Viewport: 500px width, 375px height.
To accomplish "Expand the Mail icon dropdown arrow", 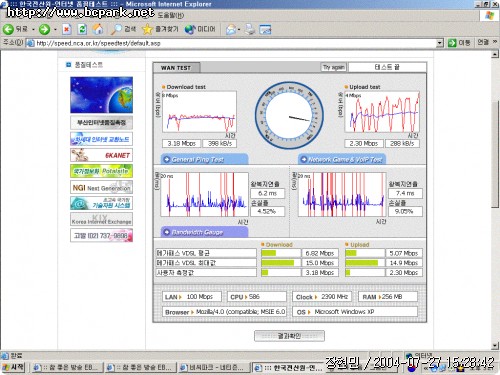I will coord(239,30).
